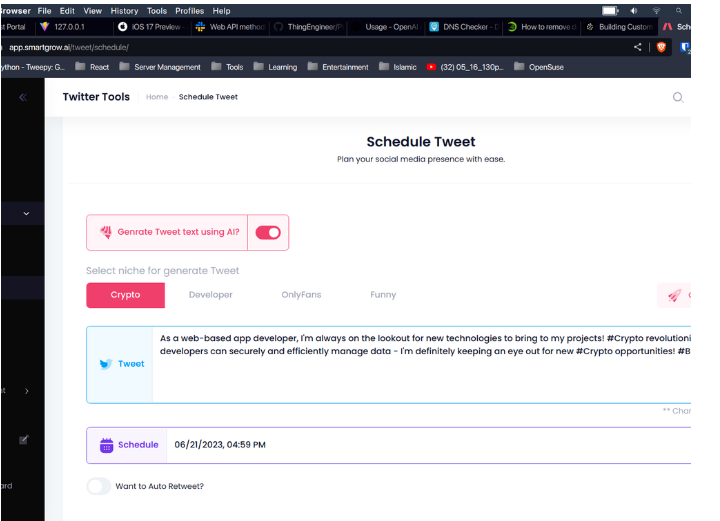Click the Wi-Fi icon in menu bar
Screen dimensions: 720x521
pos(657,11)
